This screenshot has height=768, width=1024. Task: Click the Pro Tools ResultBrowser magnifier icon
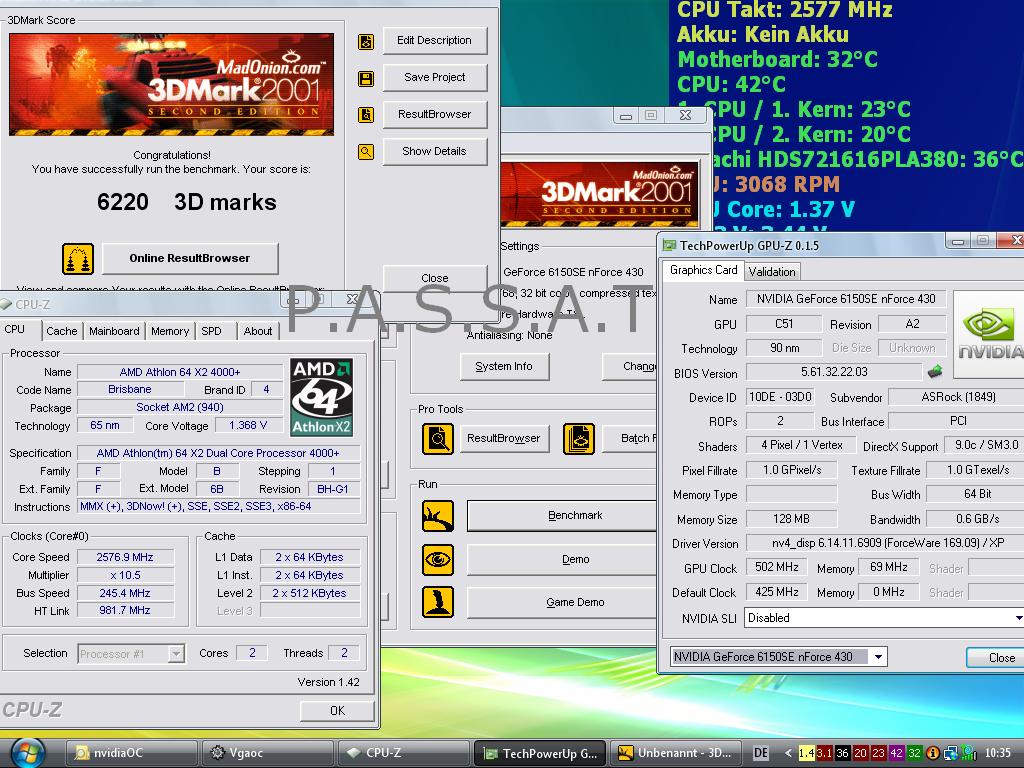[x=438, y=439]
